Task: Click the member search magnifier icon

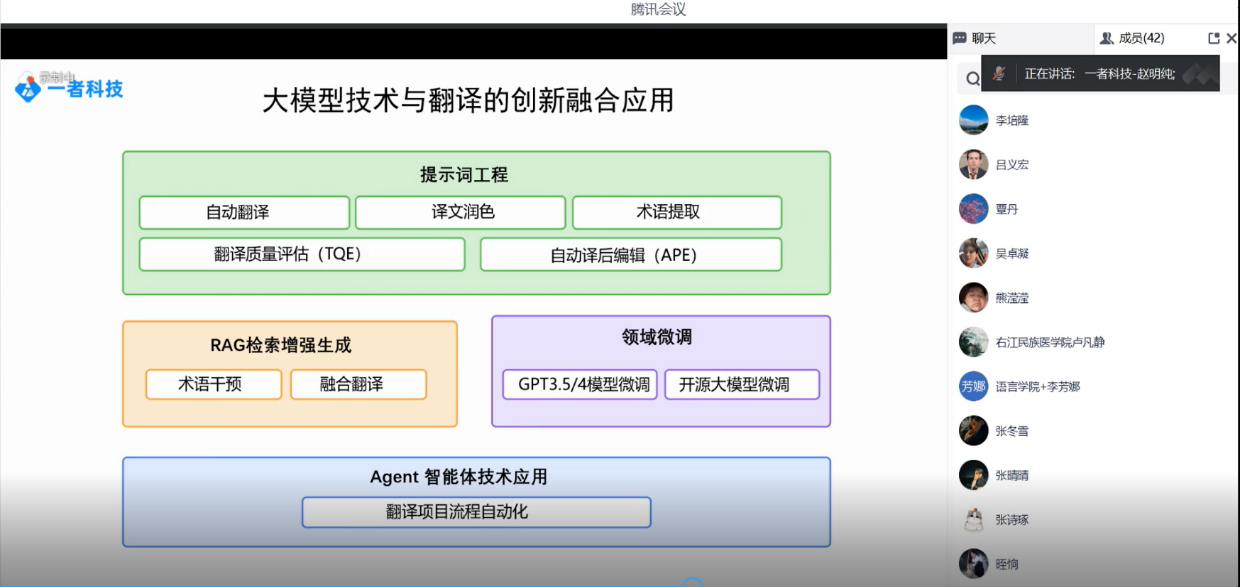Action: [972, 79]
